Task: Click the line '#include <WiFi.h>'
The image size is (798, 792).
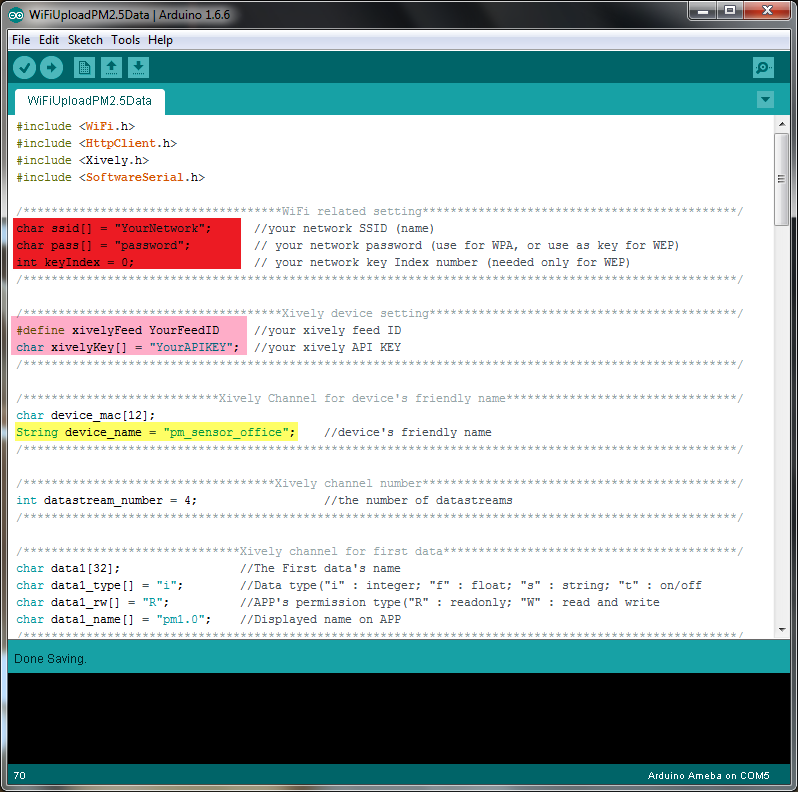Action: (75, 126)
